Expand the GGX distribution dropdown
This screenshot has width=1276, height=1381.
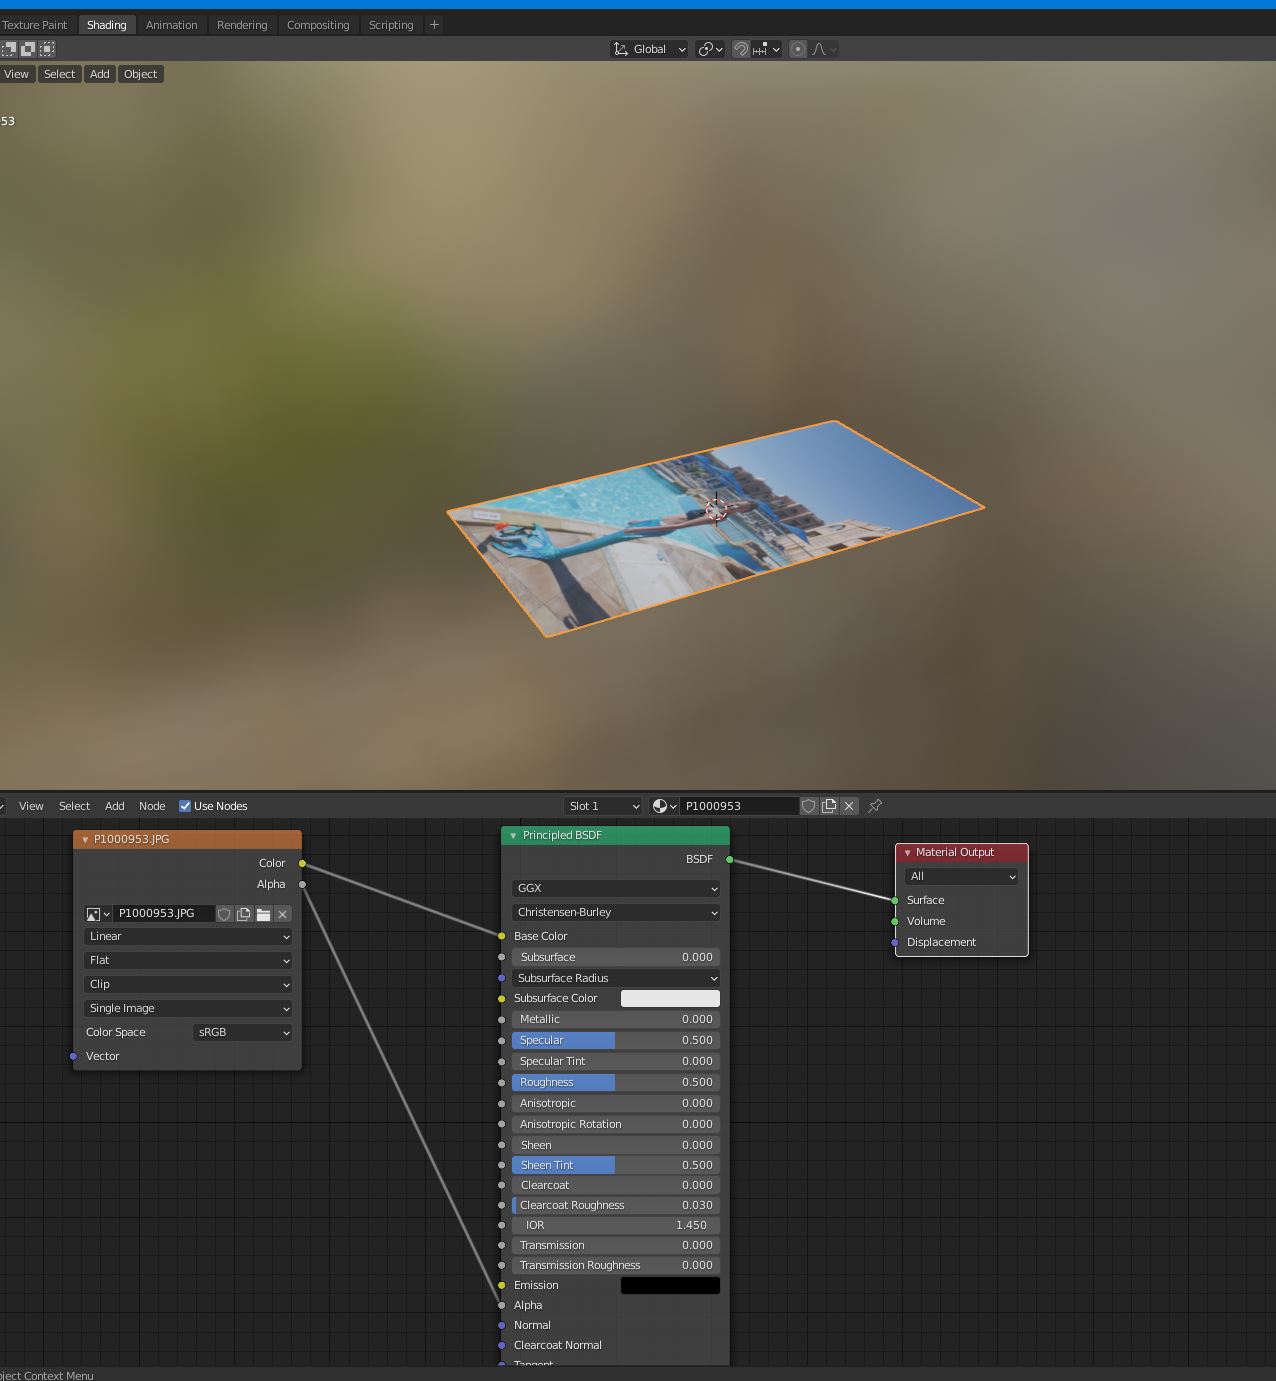coord(615,888)
